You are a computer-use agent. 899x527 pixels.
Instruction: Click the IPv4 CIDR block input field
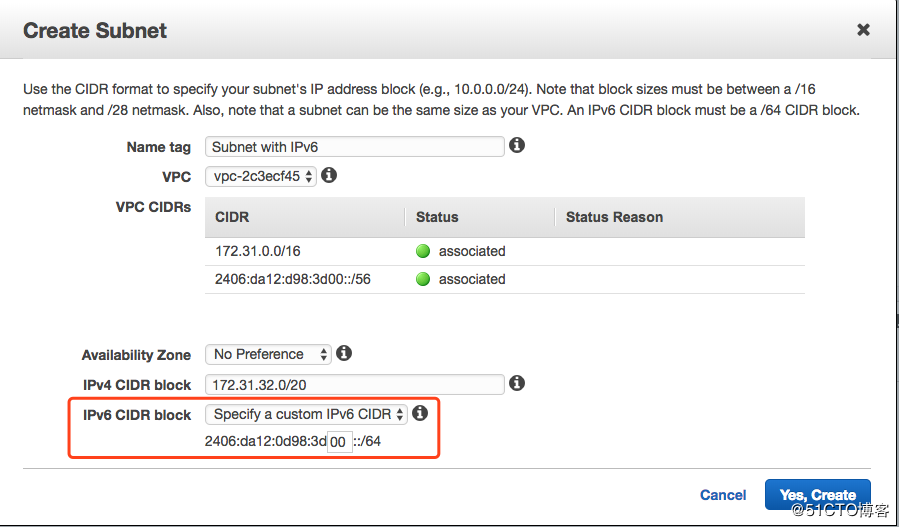(x=354, y=384)
